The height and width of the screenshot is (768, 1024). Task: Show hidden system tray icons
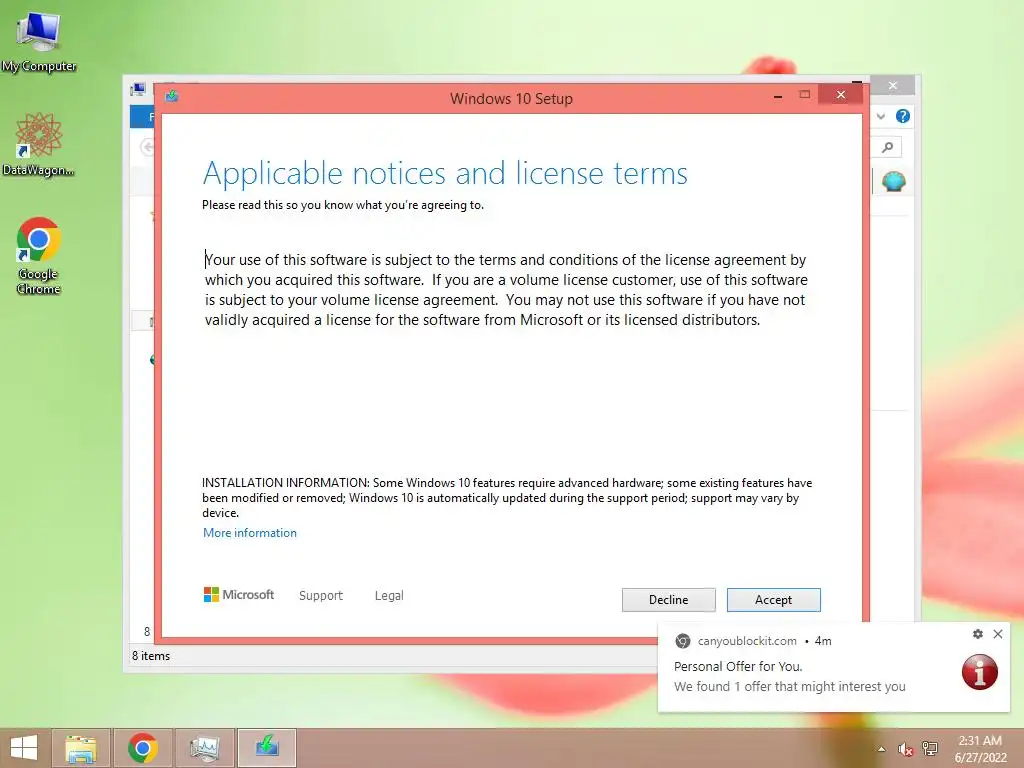[x=882, y=749]
